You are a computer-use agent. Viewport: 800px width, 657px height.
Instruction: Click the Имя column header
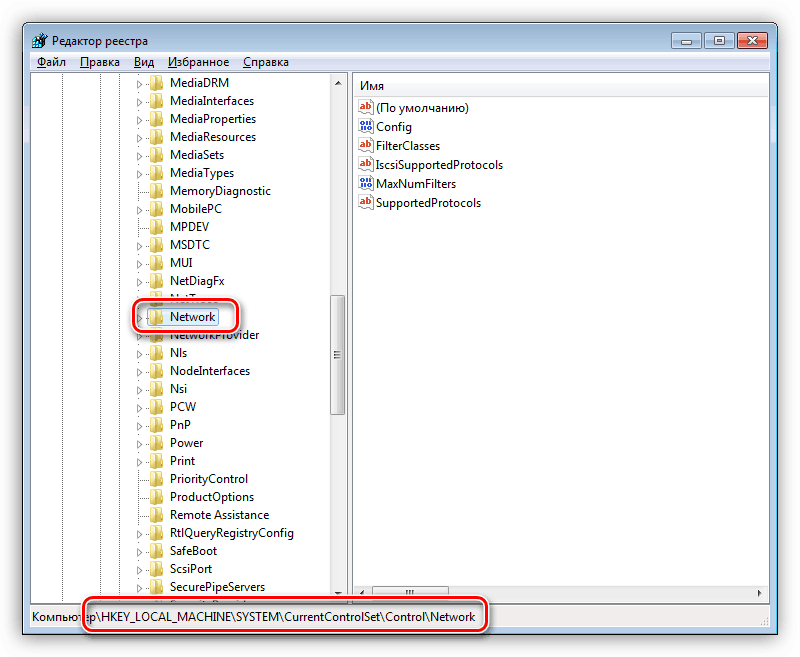(372, 85)
